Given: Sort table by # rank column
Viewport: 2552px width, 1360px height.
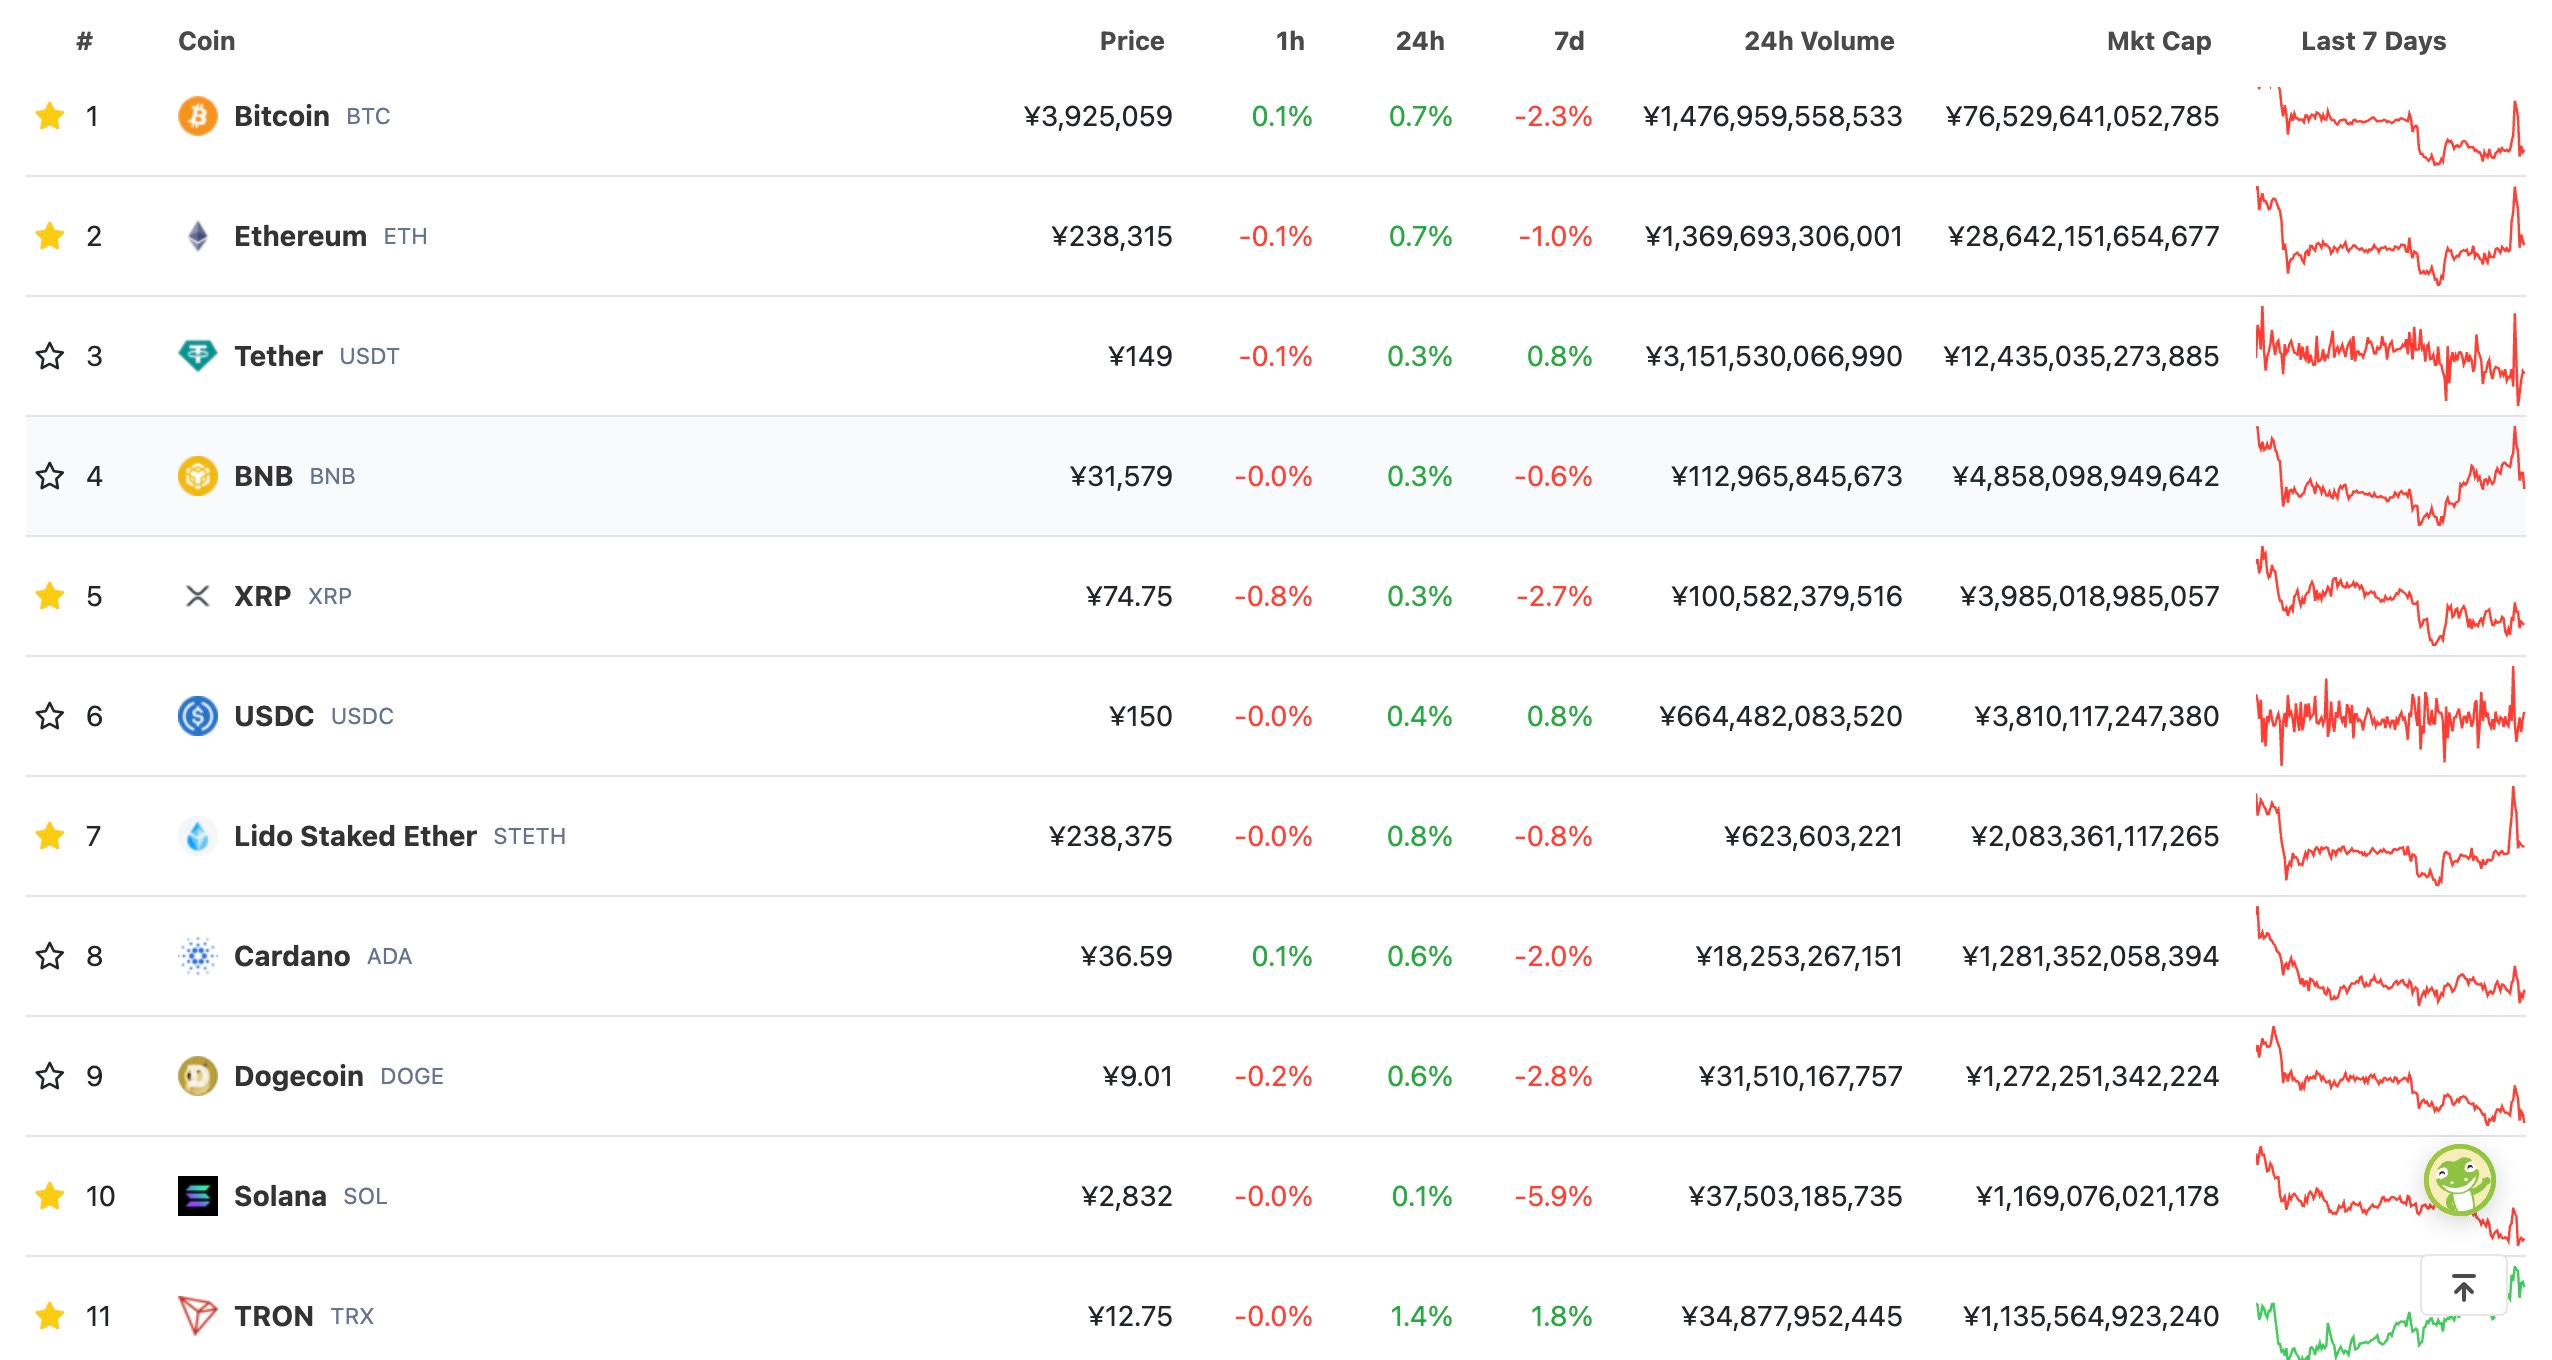Looking at the screenshot, I should tap(85, 41).
